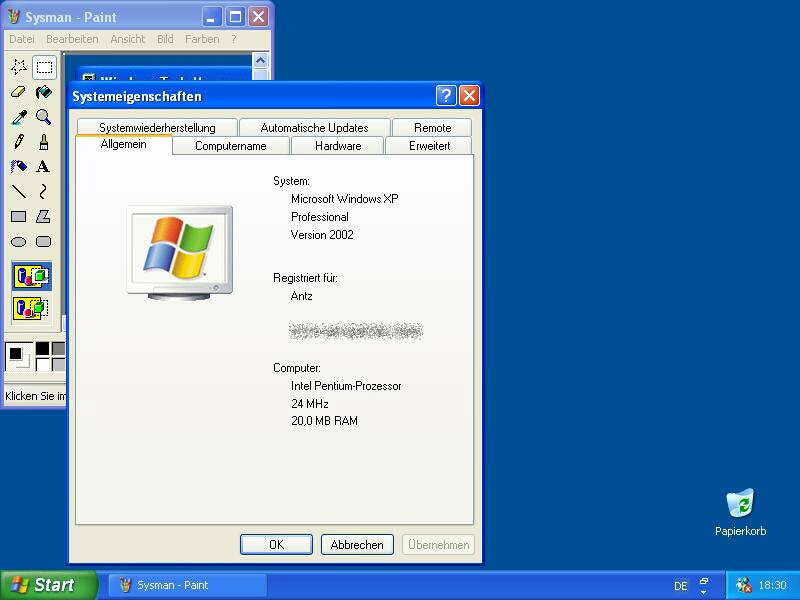Pick the Airbrush spray tool

click(19, 167)
